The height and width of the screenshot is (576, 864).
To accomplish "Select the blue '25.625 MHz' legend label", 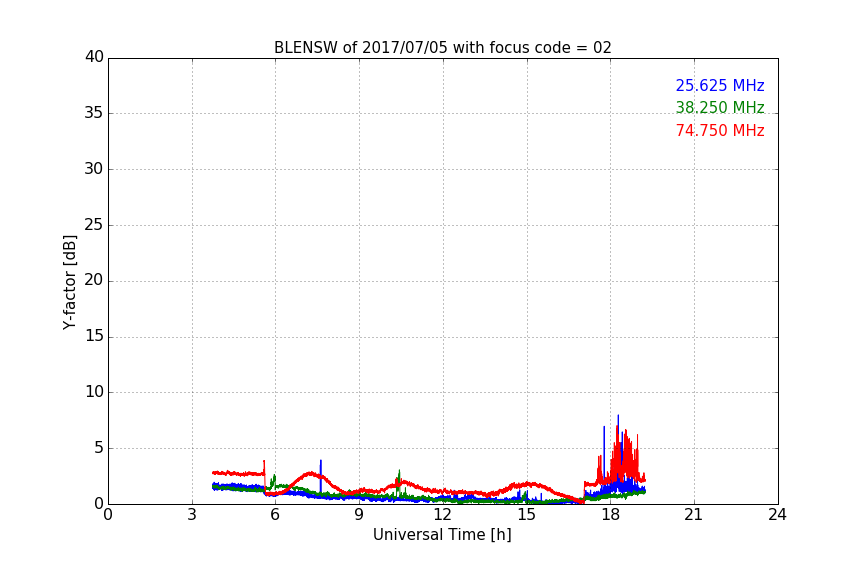I will (x=720, y=86).
